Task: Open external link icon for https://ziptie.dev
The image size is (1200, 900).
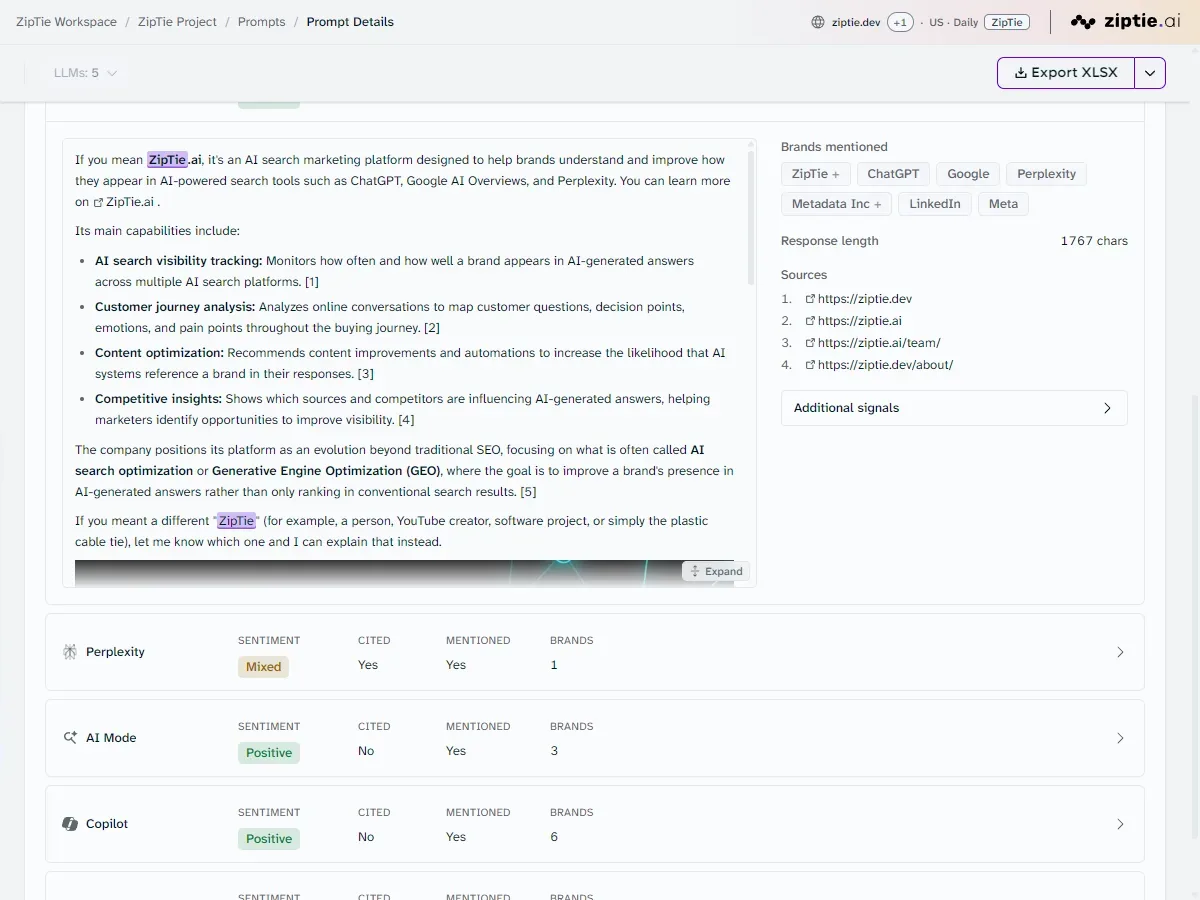Action: click(x=810, y=299)
